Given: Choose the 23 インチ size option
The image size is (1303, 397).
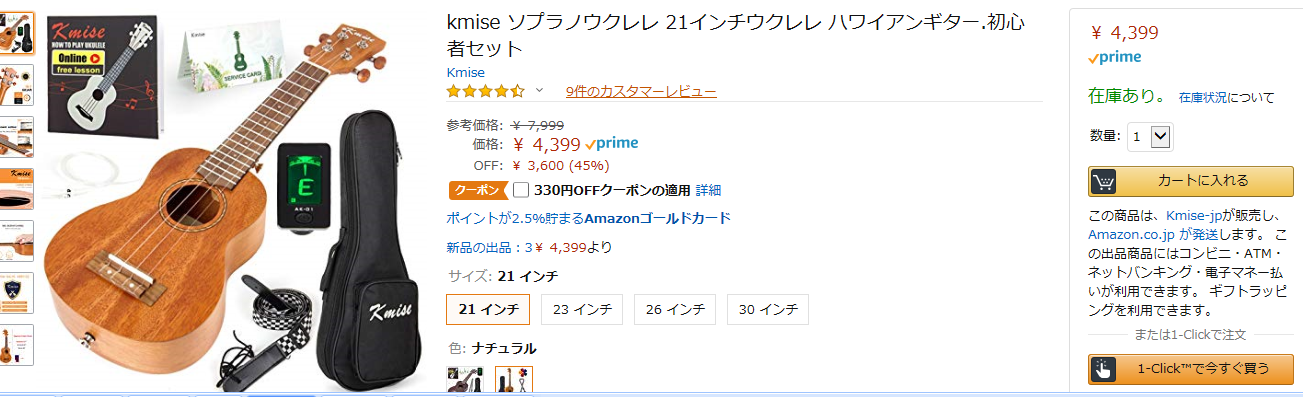Looking at the screenshot, I should point(582,309).
